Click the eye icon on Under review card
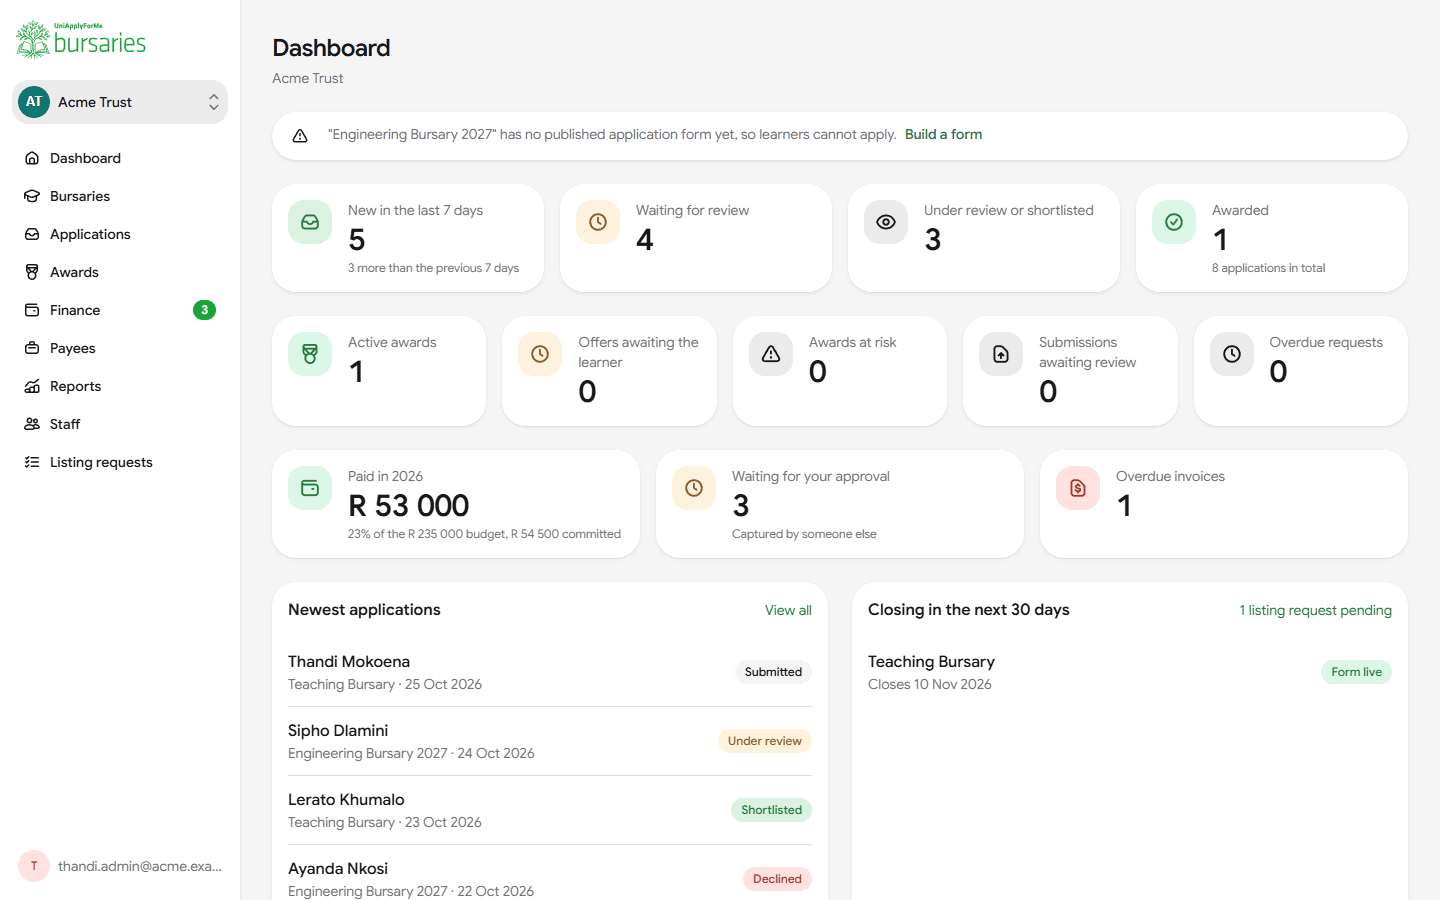1440x900 pixels. (x=886, y=222)
